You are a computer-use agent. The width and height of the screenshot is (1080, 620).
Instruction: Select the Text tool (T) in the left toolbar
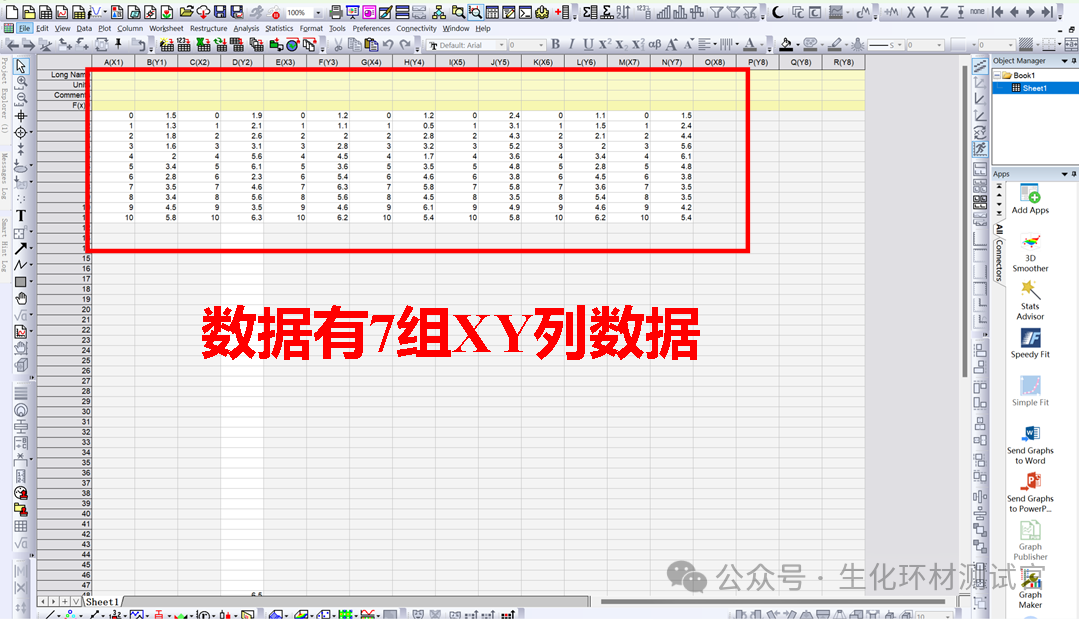point(21,216)
